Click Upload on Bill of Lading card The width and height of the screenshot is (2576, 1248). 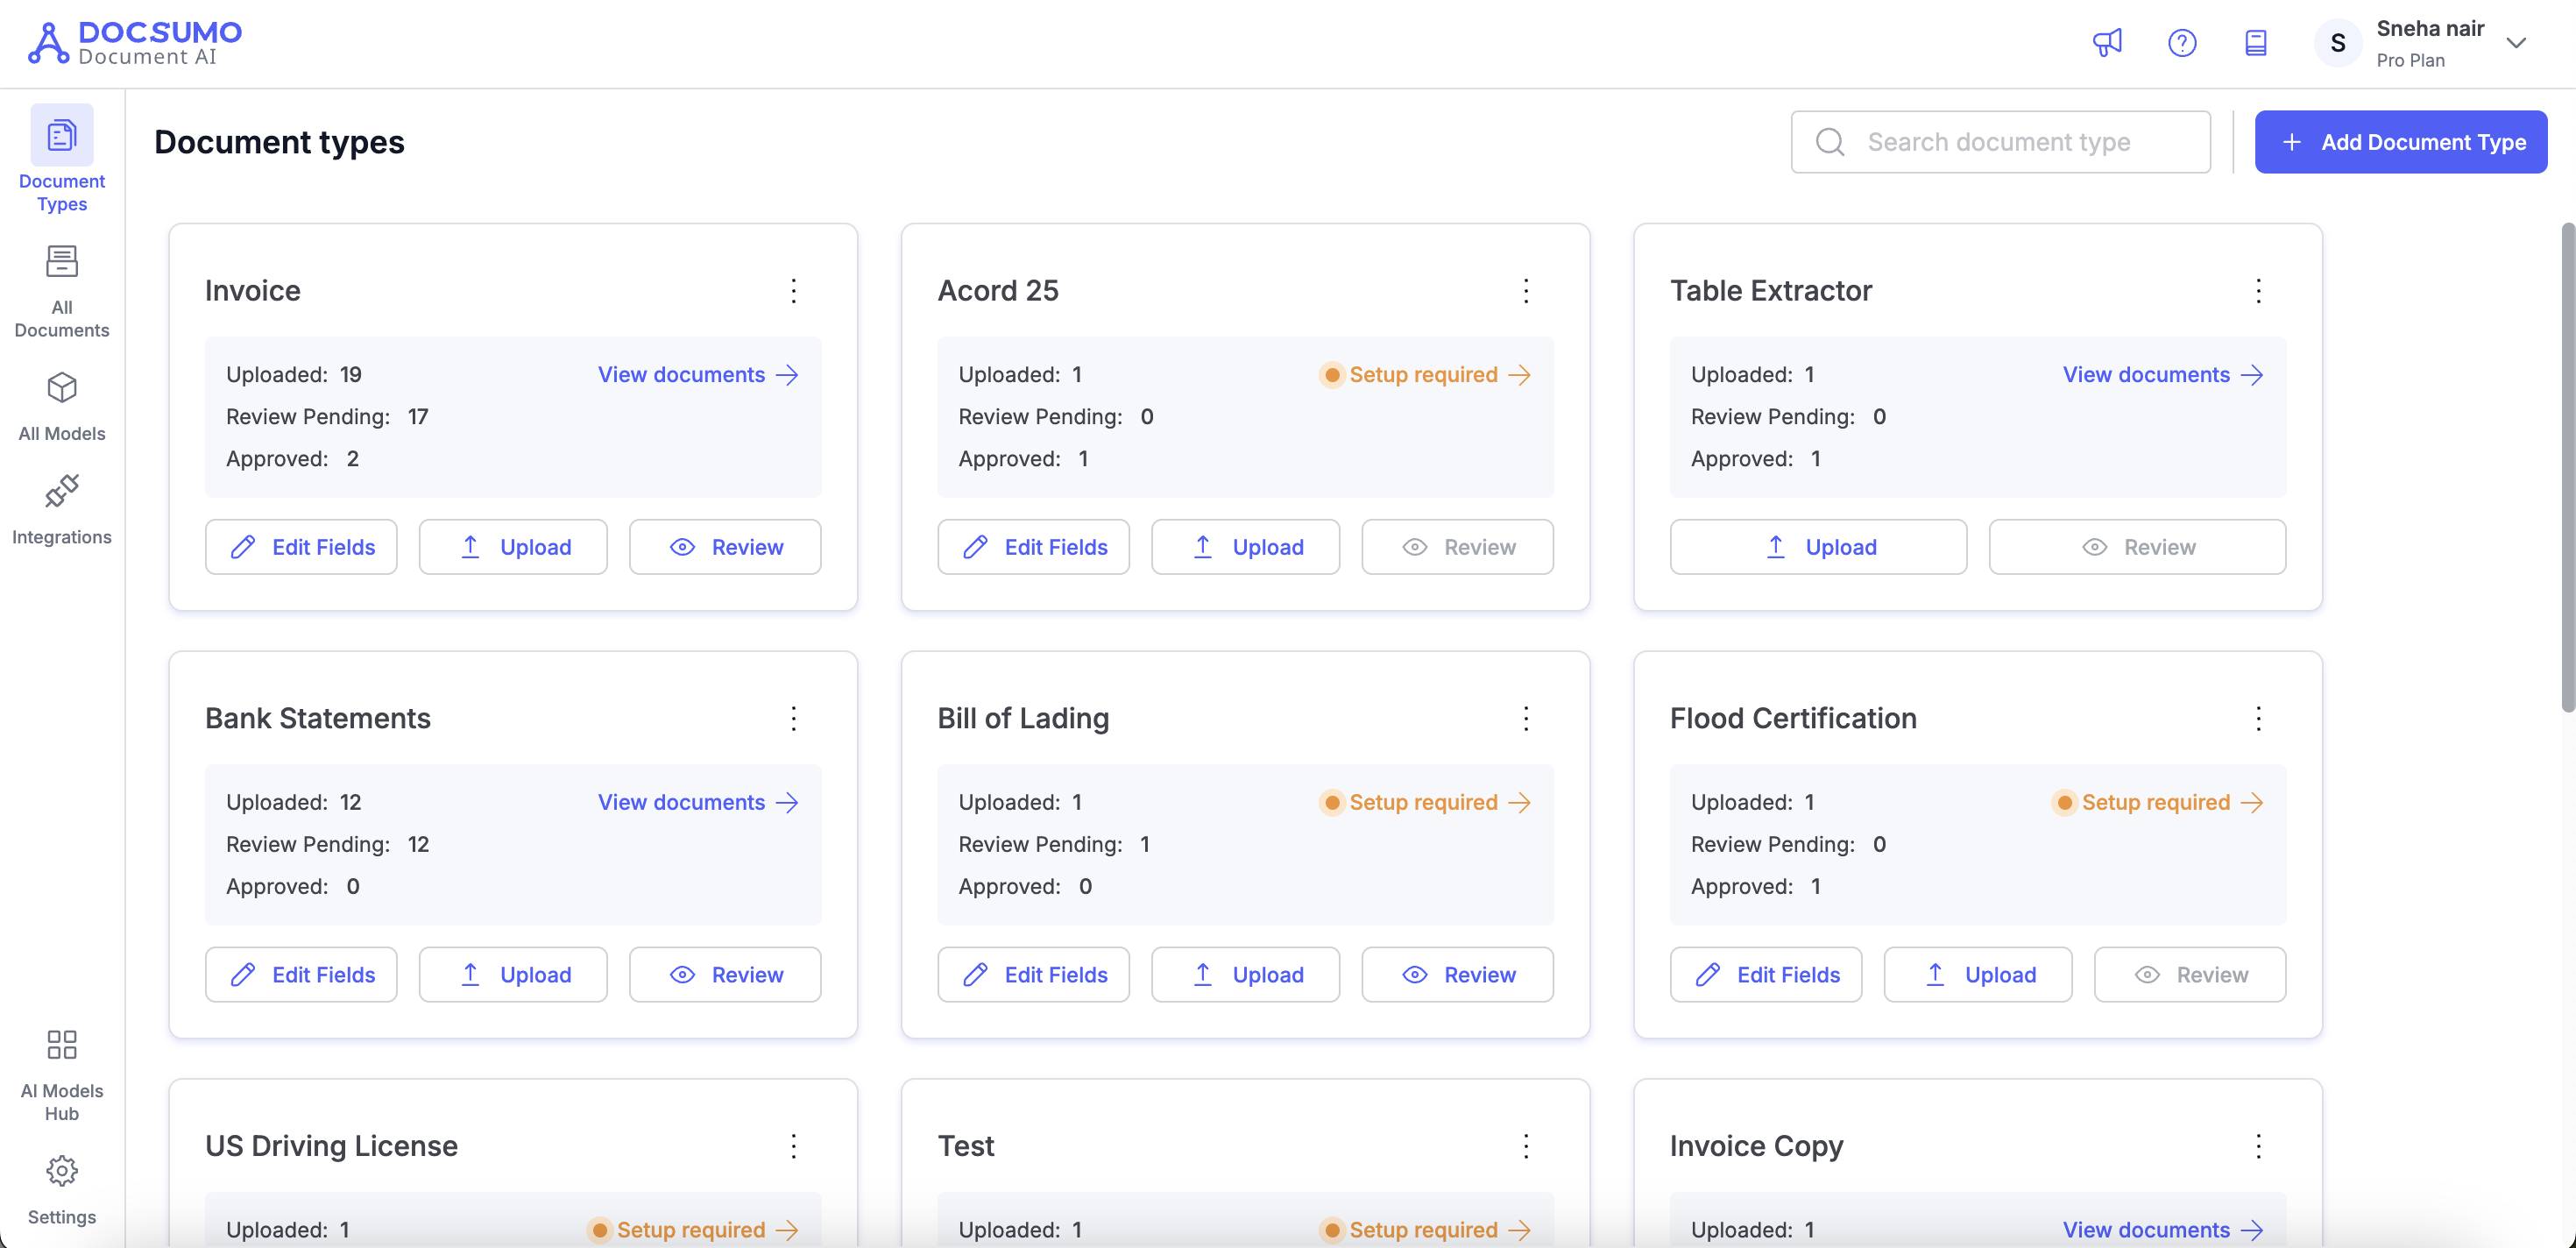pyautogui.click(x=1245, y=975)
